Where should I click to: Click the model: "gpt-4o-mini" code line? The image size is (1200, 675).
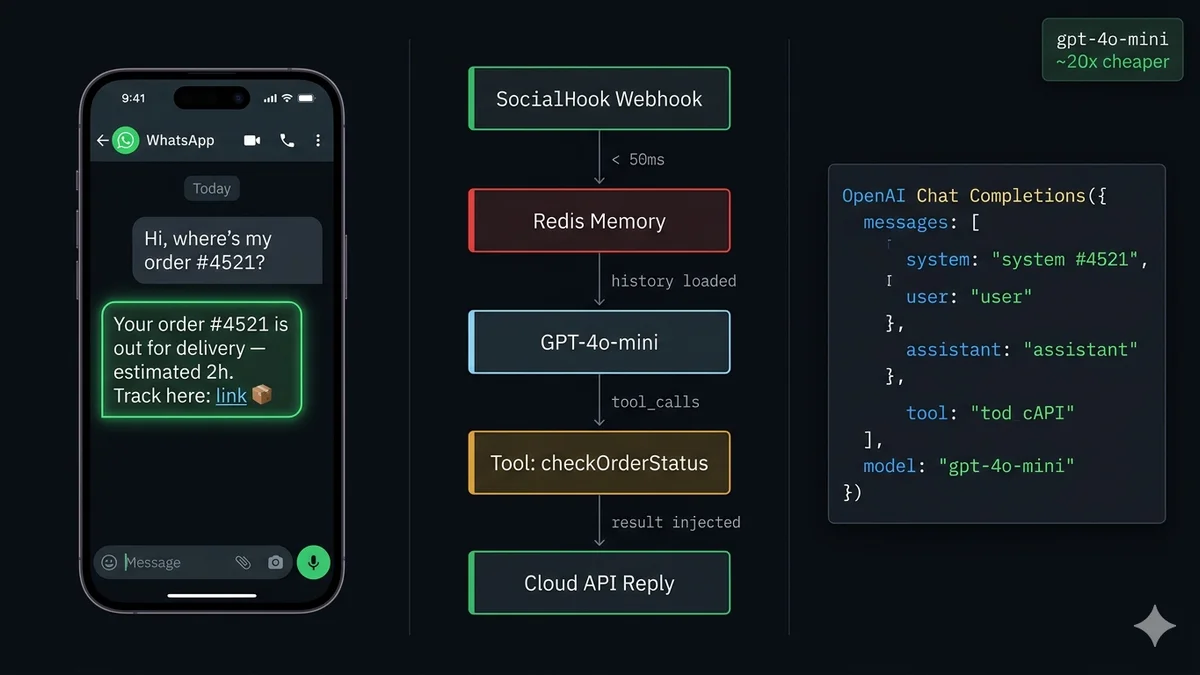[x=969, y=466]
